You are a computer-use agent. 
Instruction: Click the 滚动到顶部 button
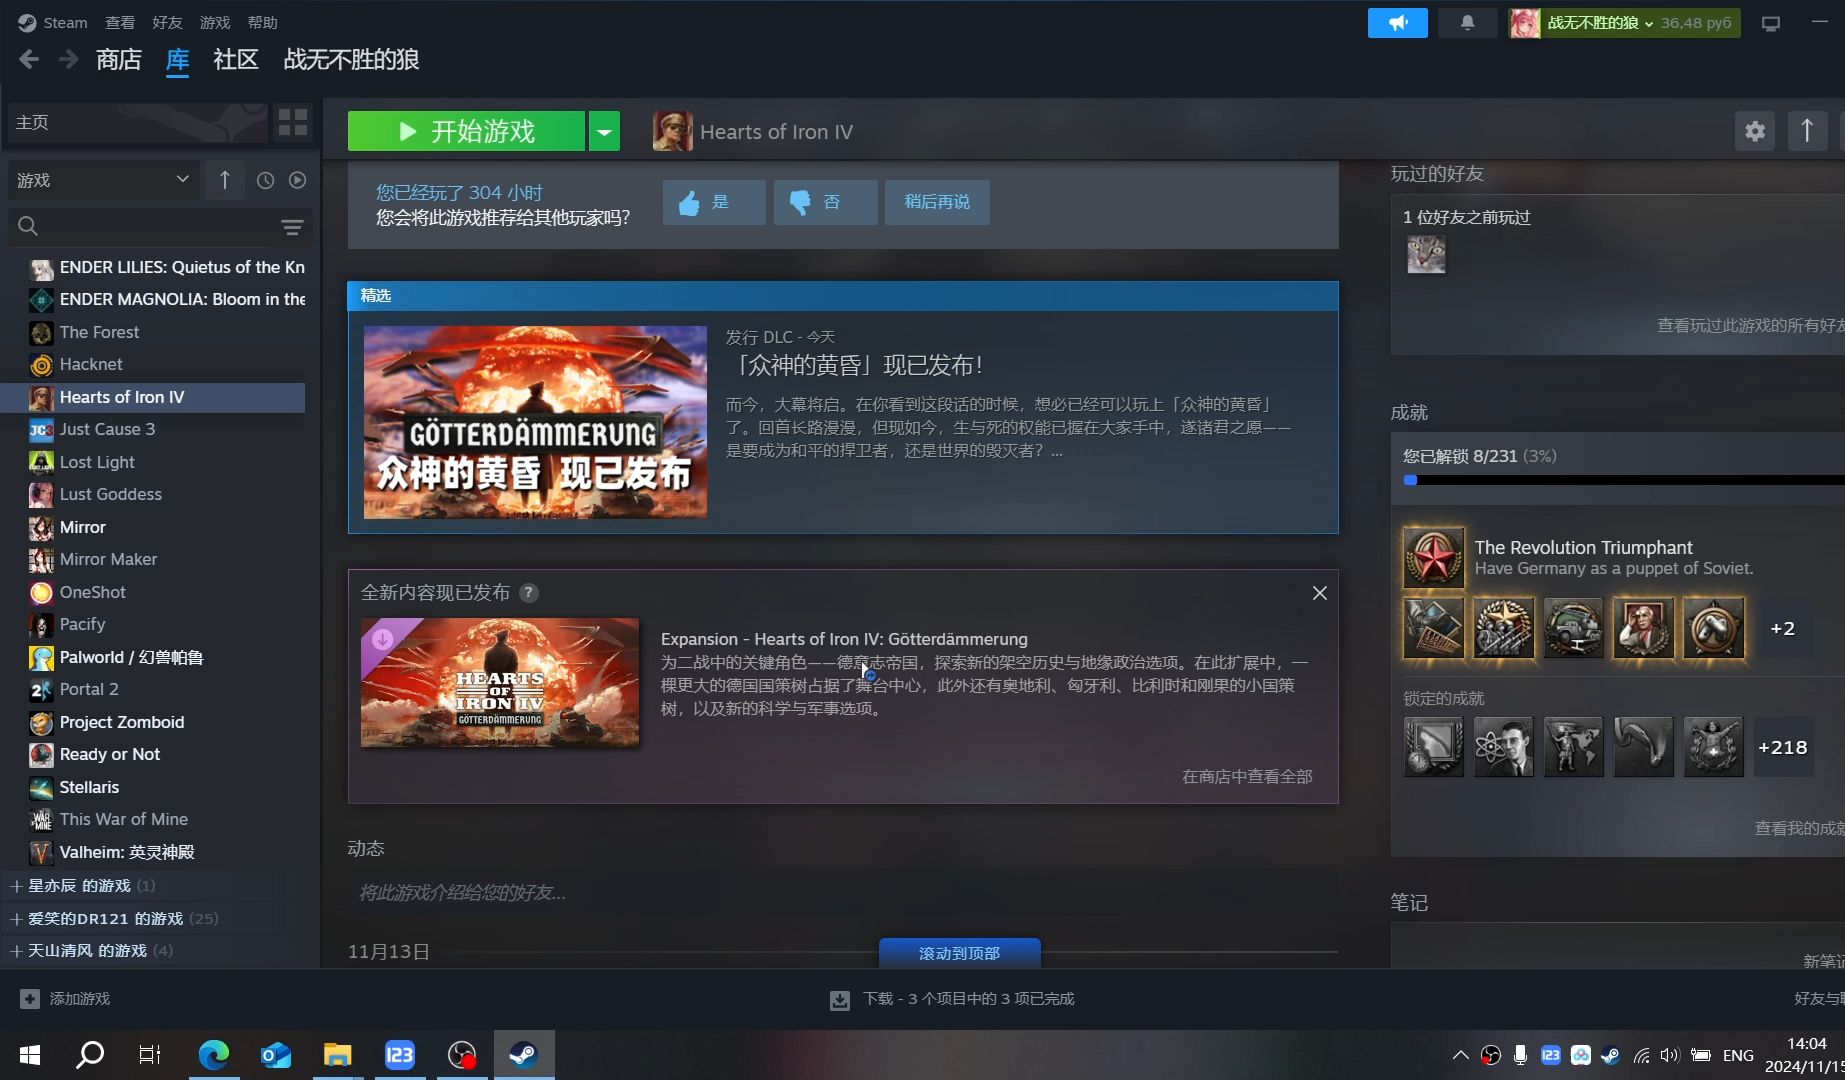pyautogui.click(x=959, y=953)
